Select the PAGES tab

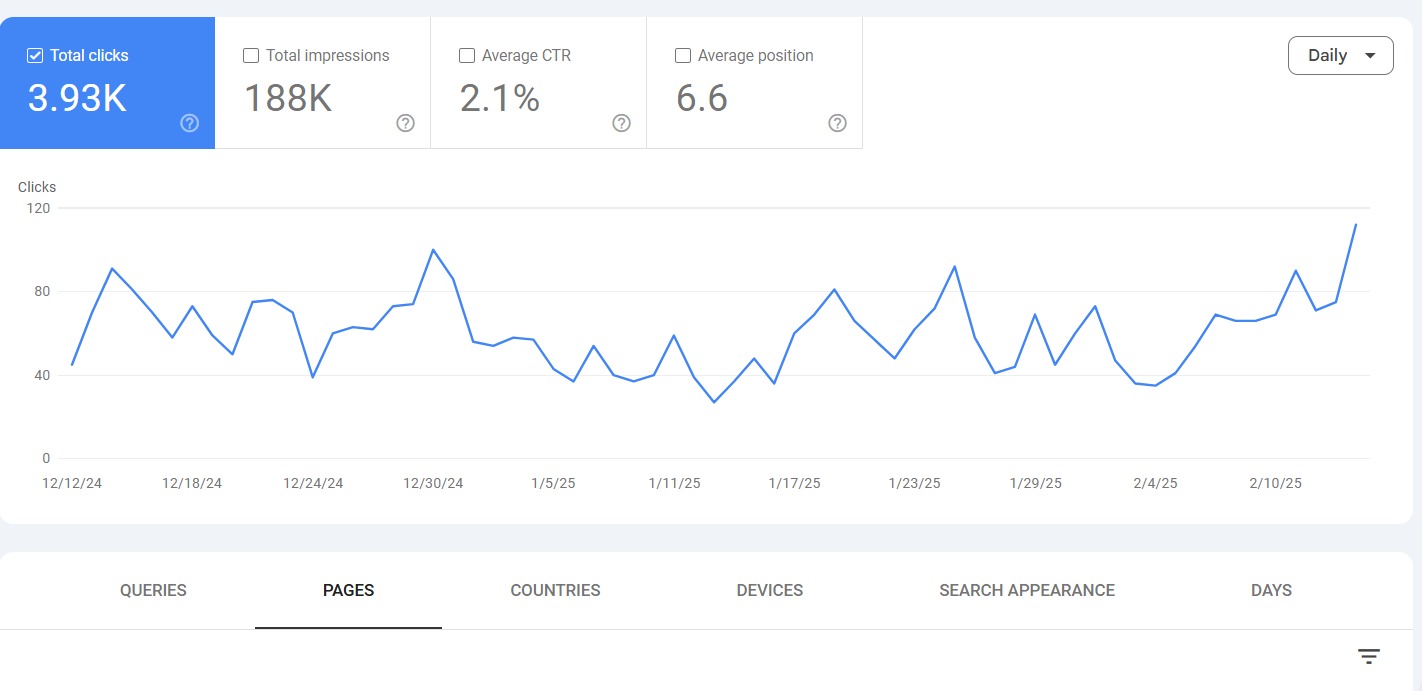pyautogui.click(x=348, y=590)
